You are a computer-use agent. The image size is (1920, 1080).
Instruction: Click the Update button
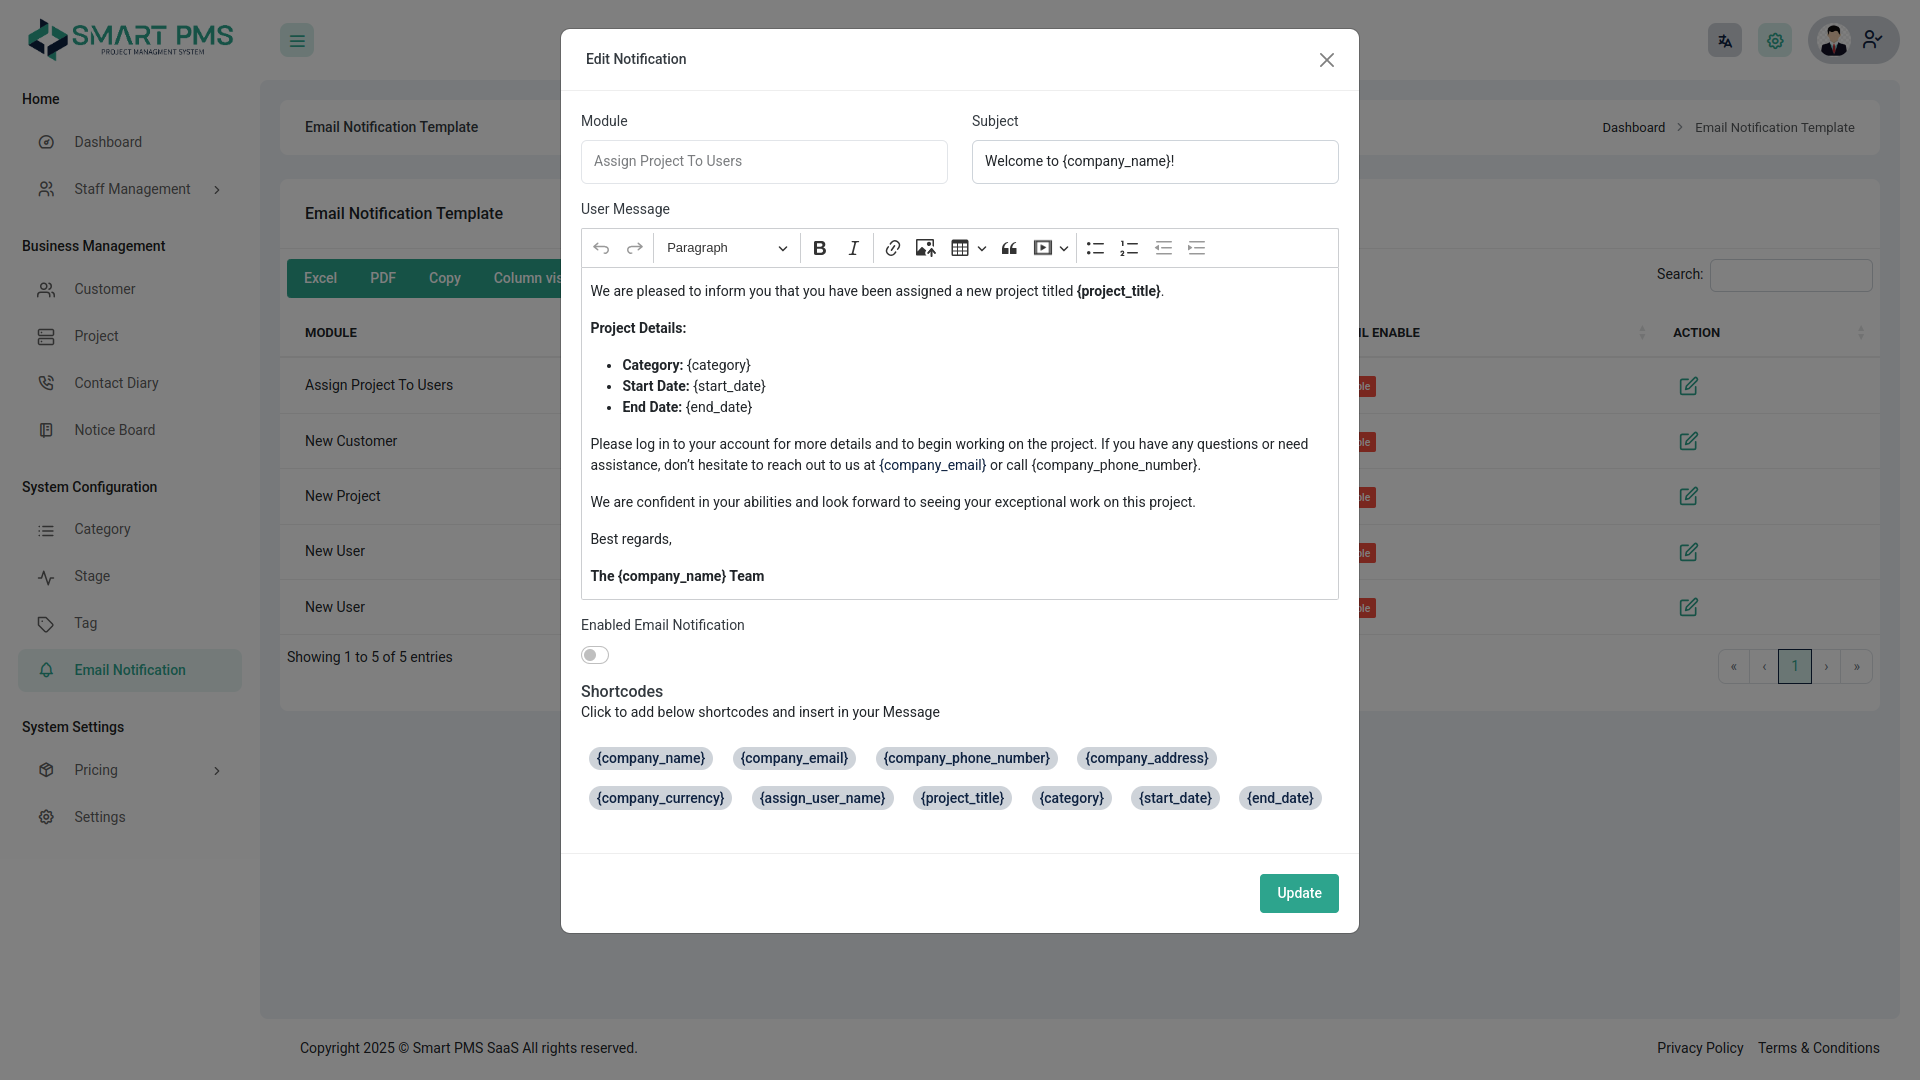pos(1298,893)
